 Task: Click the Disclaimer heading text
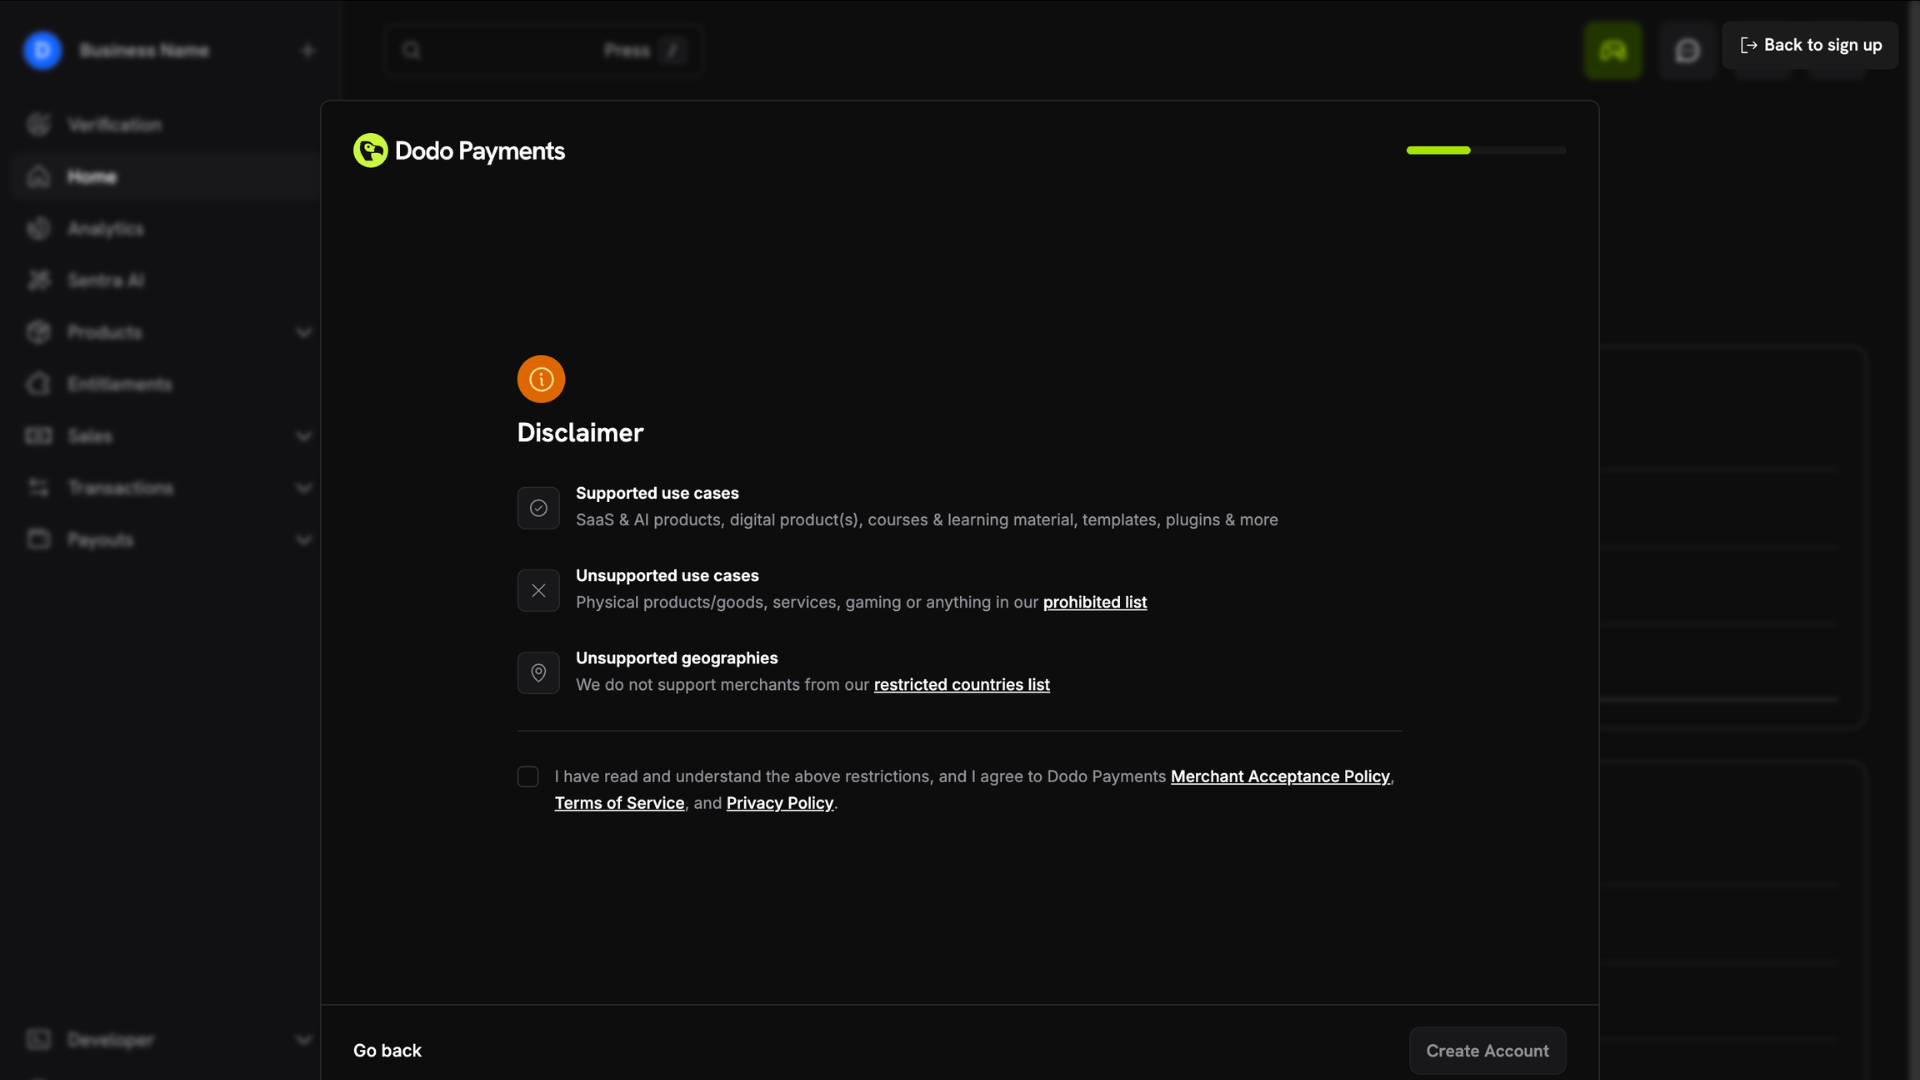point(580,433)
